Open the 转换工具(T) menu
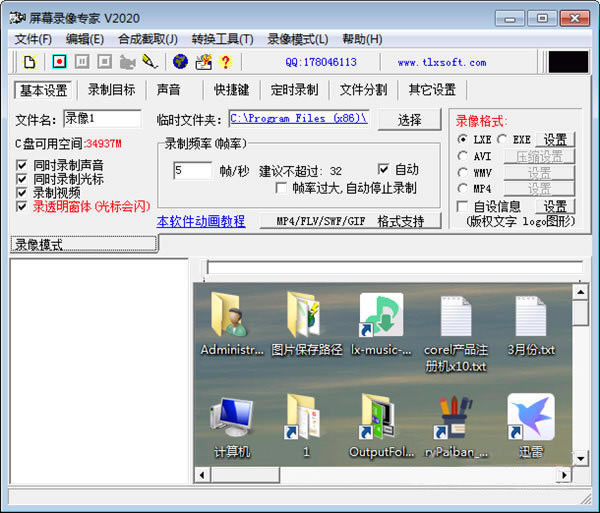This screenshot has height=513, width=600. pos(222,39)
